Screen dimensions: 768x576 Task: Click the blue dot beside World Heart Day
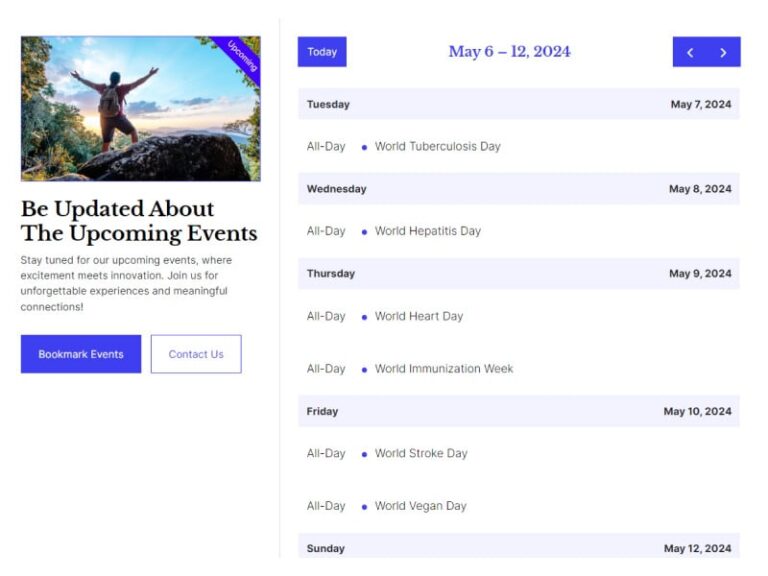[x=364, y=317]
